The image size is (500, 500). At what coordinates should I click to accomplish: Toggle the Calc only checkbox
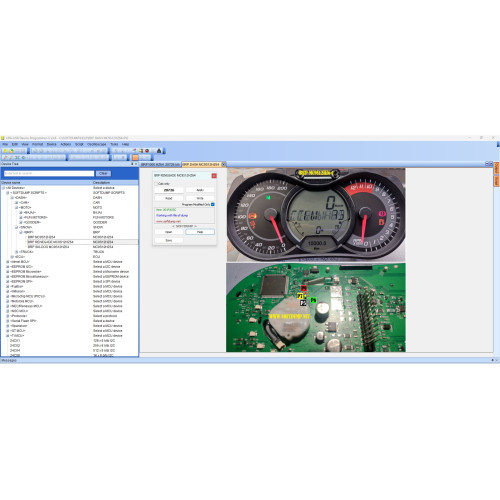(x=156, y=184)
